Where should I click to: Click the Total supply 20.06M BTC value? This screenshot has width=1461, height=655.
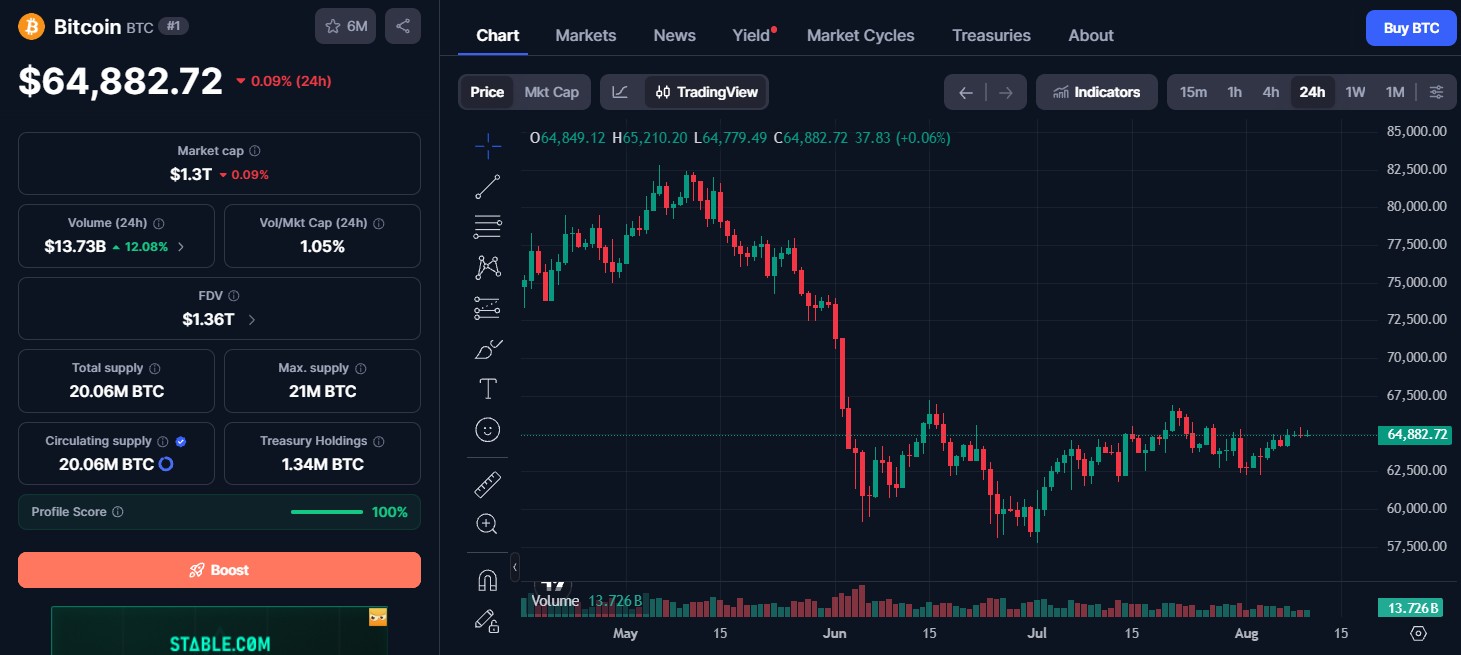click(117, 392)
